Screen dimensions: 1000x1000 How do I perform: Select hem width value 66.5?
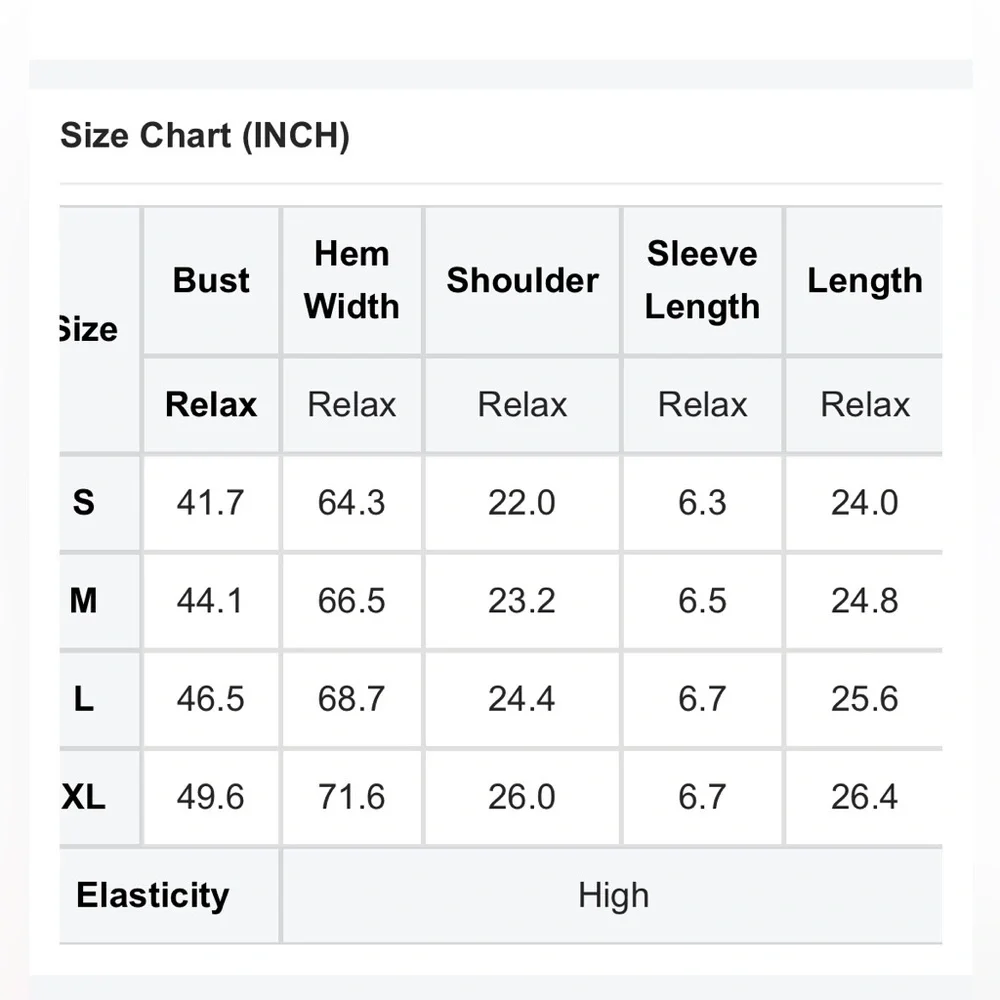351,600
